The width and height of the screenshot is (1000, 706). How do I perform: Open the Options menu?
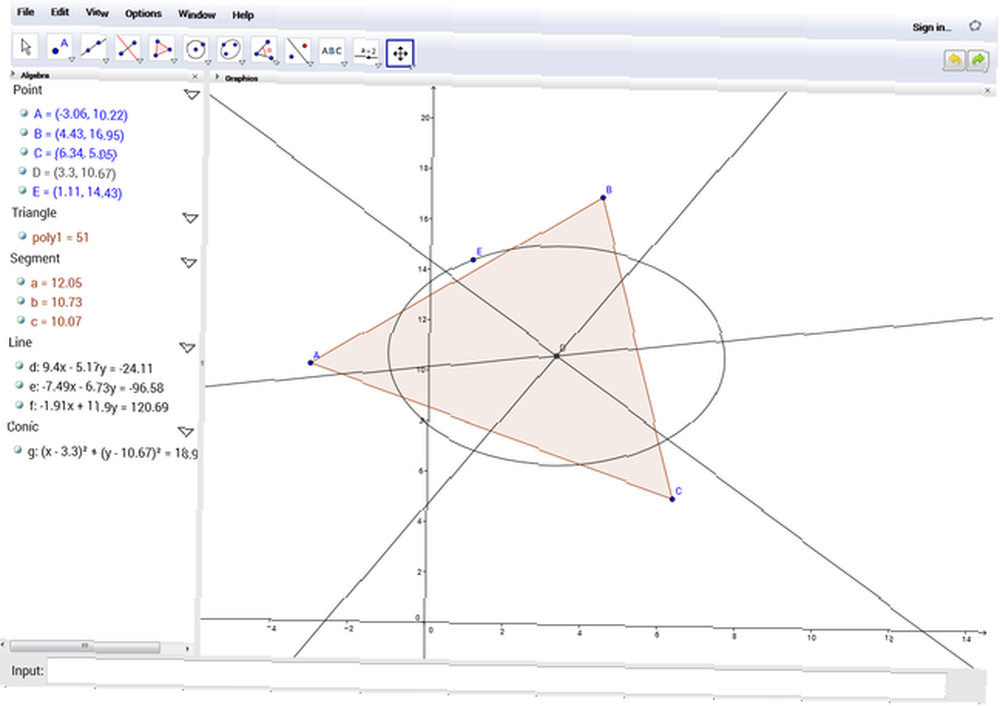coord(143,13)
